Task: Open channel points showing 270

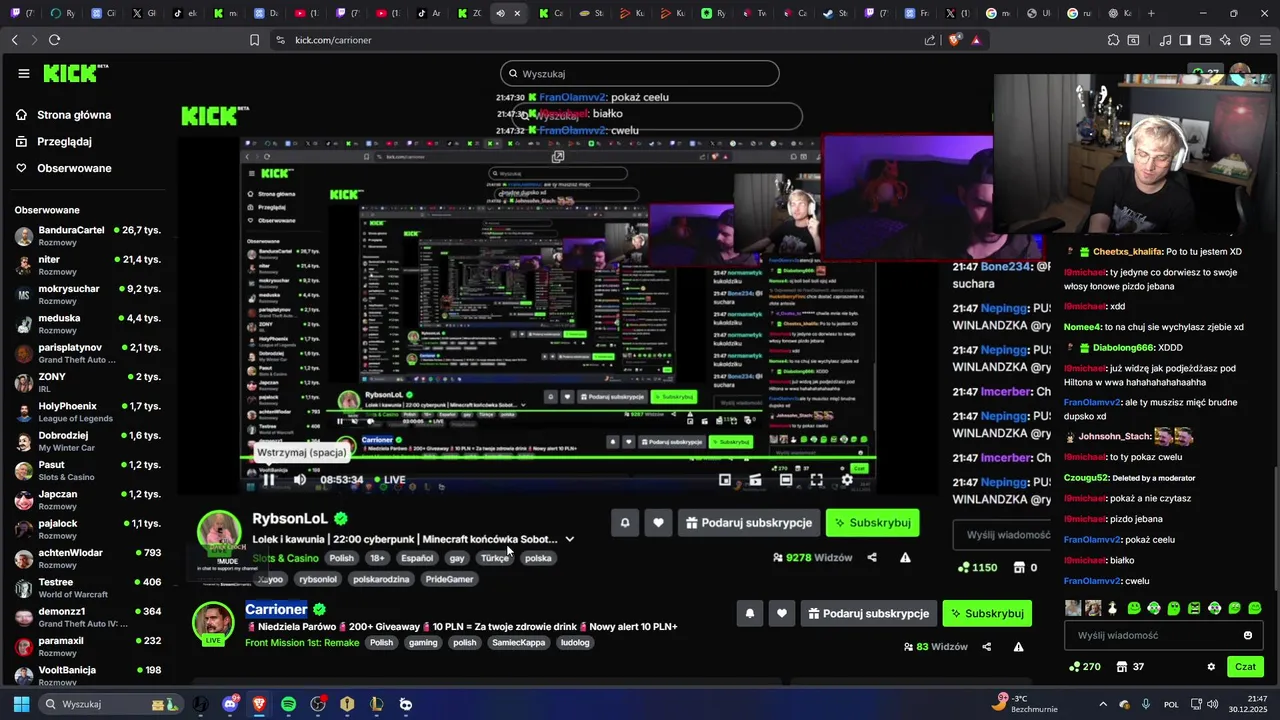Action: [x=1085, y=667]
